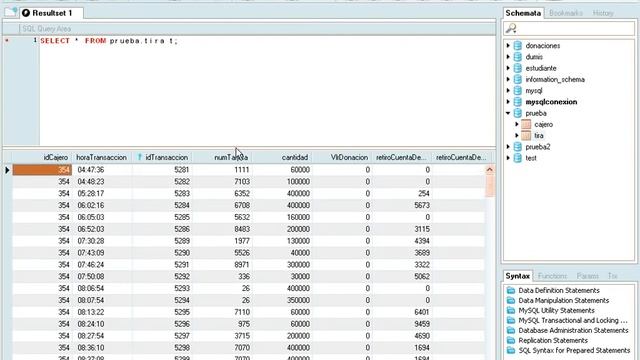Viewport: 640px width, 360px height.
Task: Click the new resultset tab icon
Action: (10, 12)
